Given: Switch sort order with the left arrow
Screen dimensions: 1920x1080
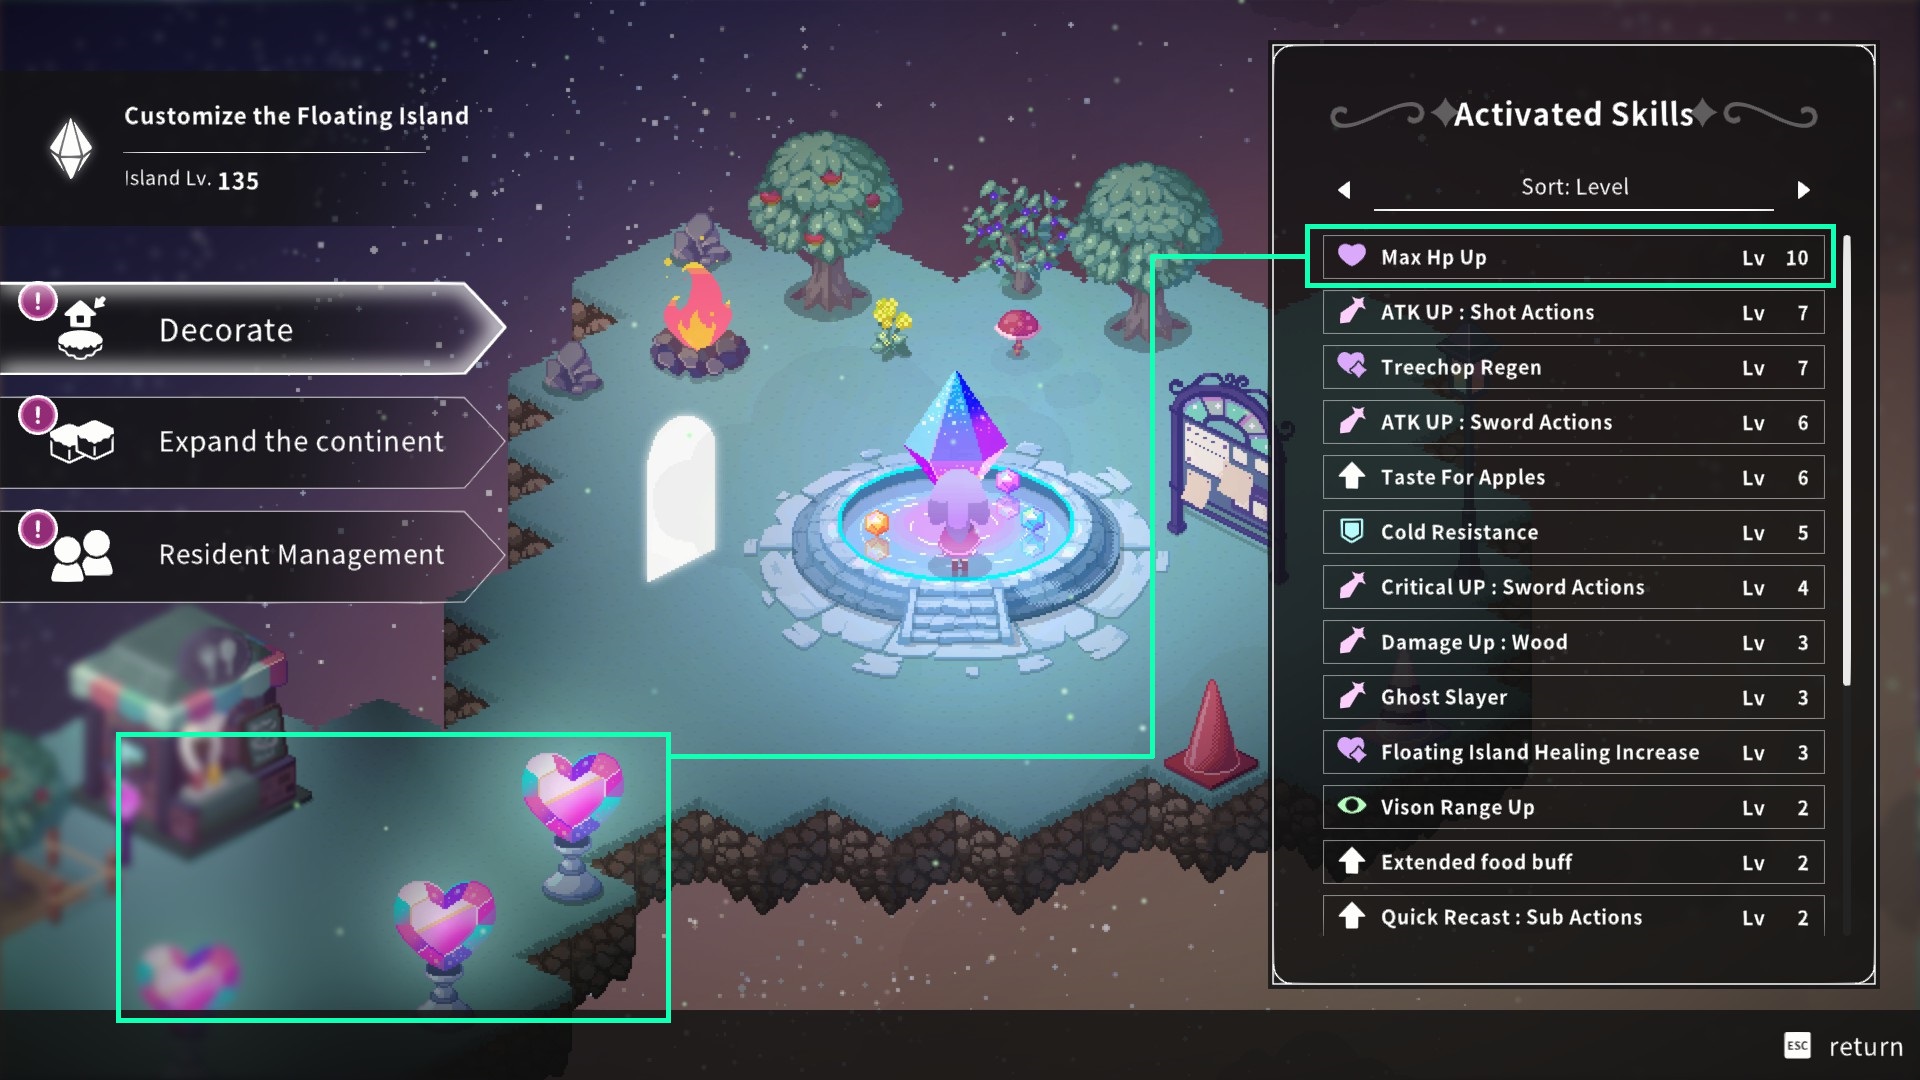Looking at the screenshot, I should tap(1344, 189).
